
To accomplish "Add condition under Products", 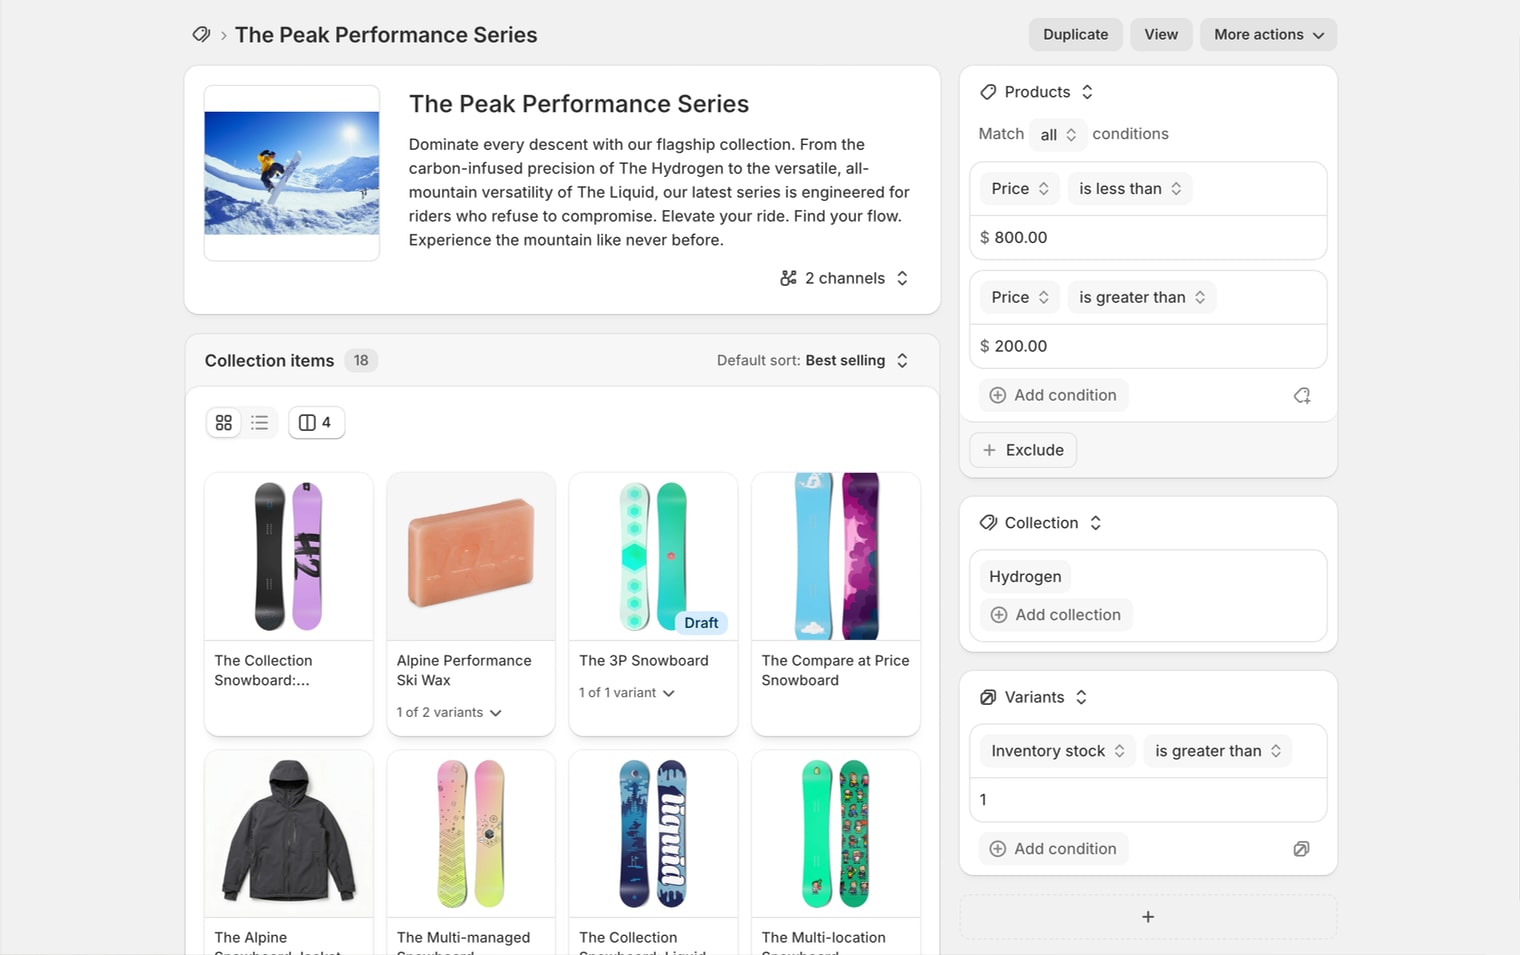I will tap(1053, 395).
